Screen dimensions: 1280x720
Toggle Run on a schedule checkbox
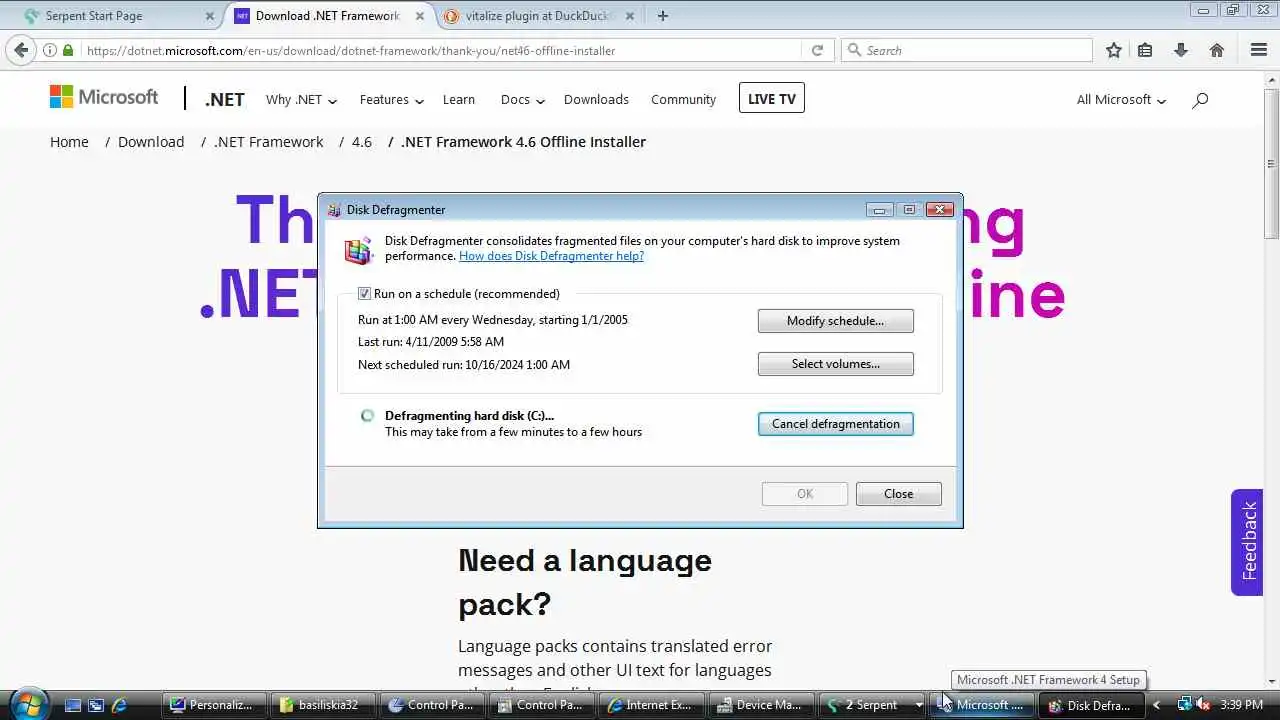click(x=365, y=294)
